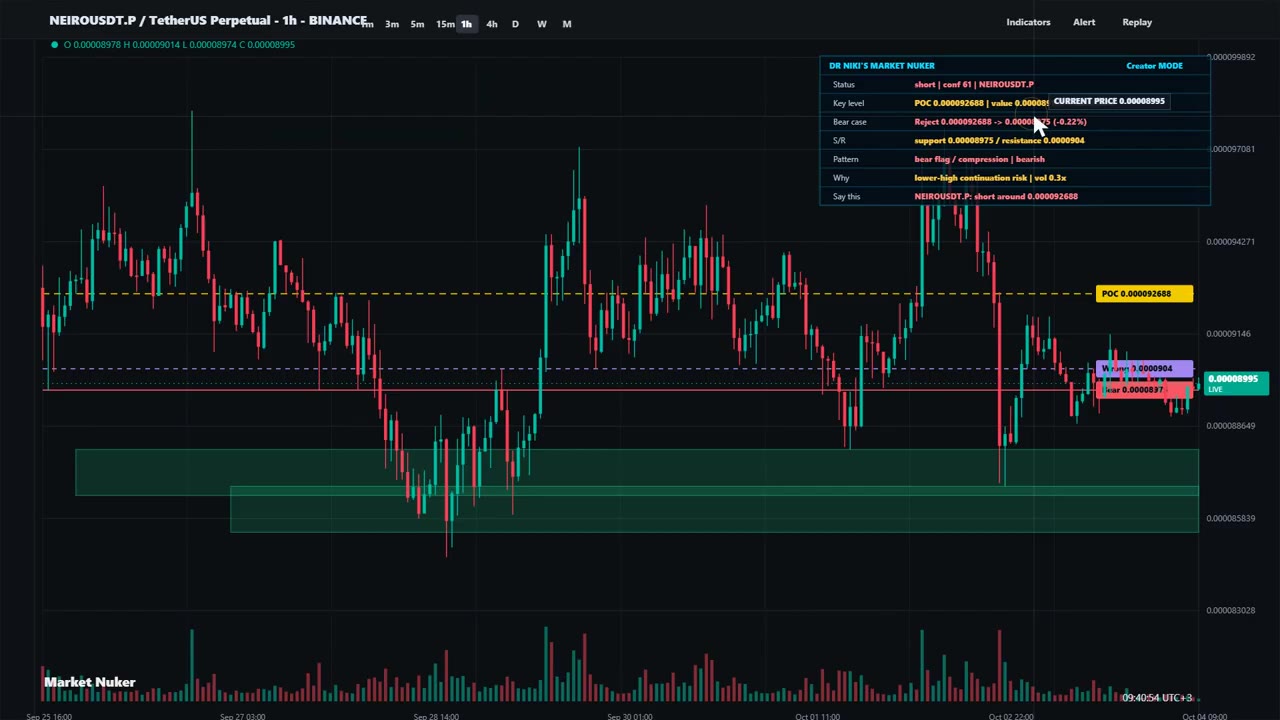Screen dimensions: 1280x720
Task: Click the 09:40:54 UTC+3 clock
Action: pos(1157,698)
